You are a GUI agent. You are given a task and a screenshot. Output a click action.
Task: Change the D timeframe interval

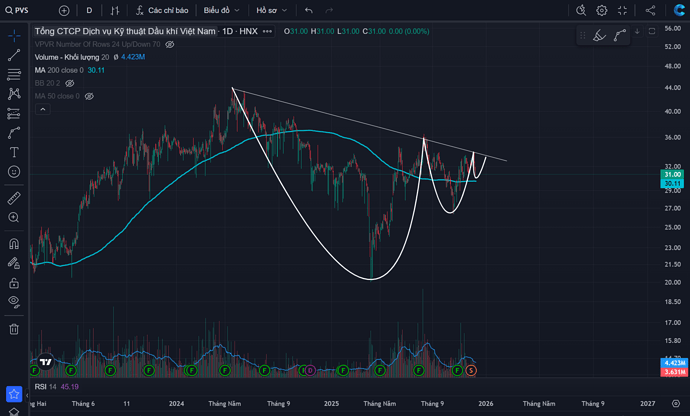(89, 10)
